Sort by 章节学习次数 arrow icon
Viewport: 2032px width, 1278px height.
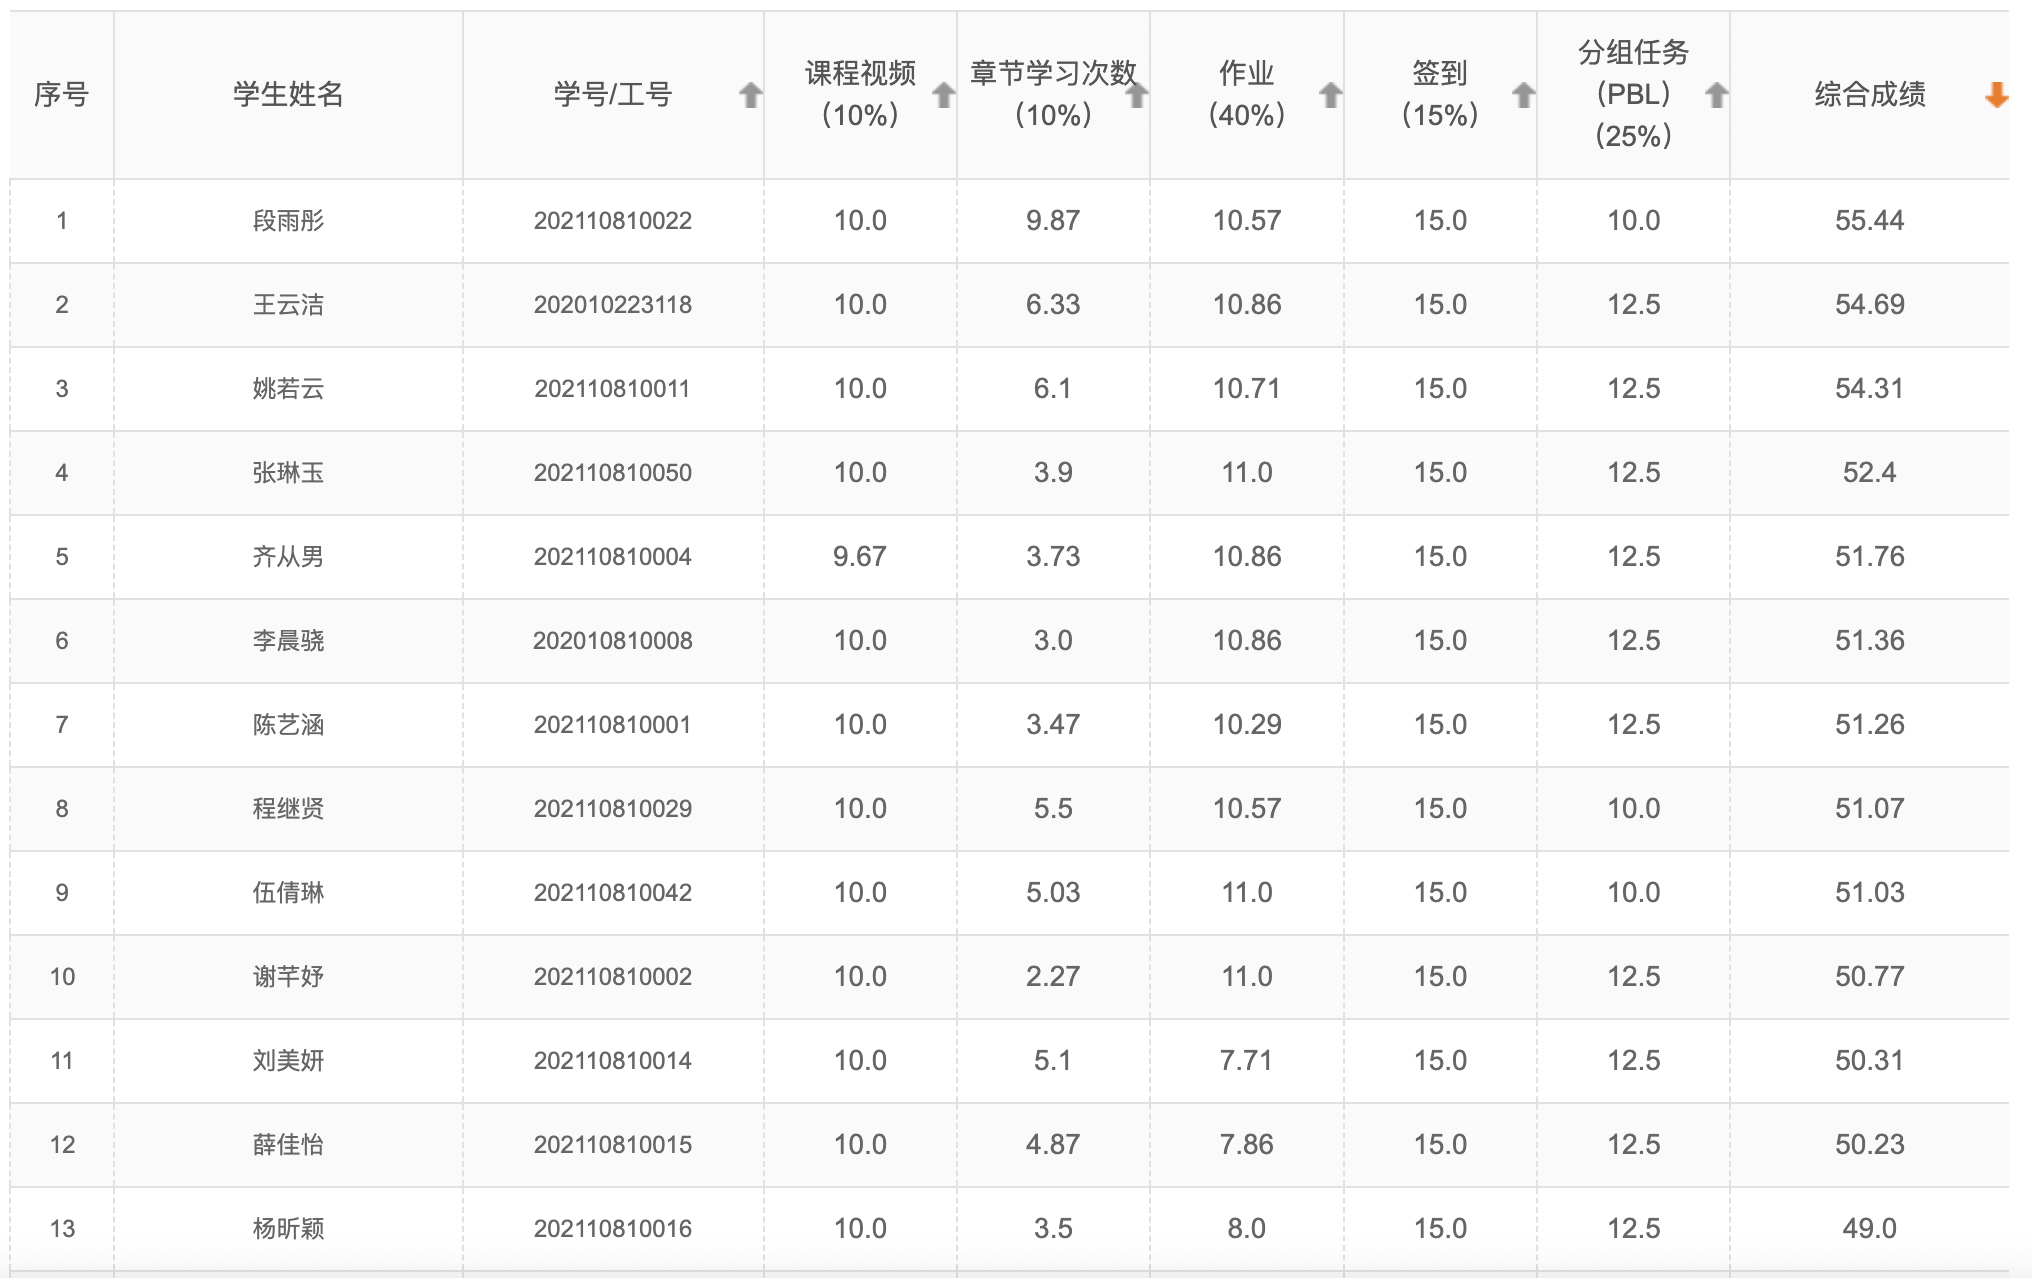[1137, 96]
